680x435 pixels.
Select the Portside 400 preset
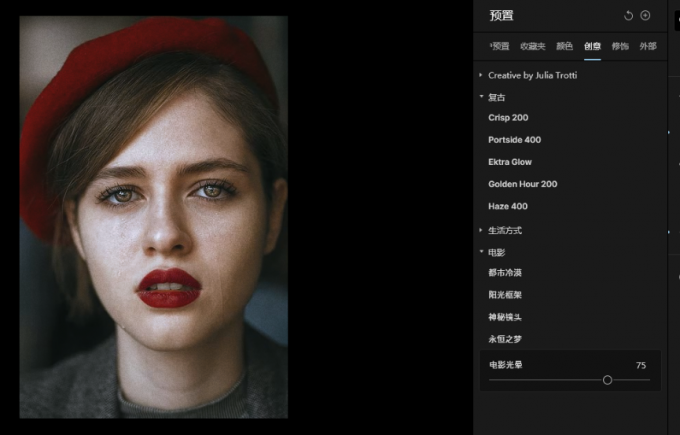514,140
